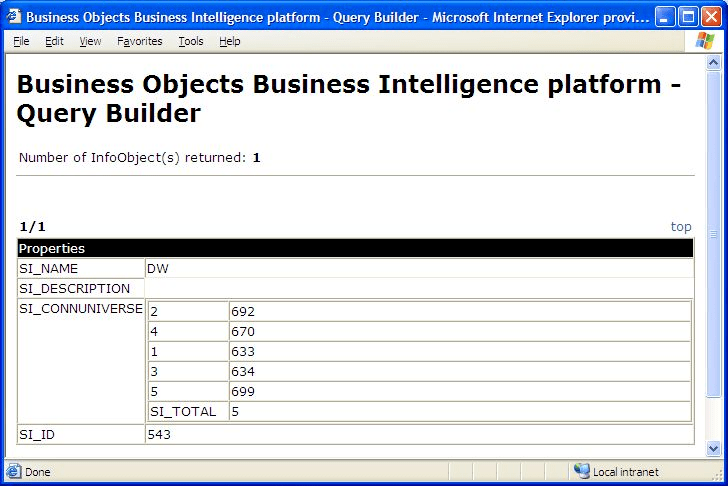Click the scrollbar up arrow
Screen dimensions: 728x486
pos(713,62)
